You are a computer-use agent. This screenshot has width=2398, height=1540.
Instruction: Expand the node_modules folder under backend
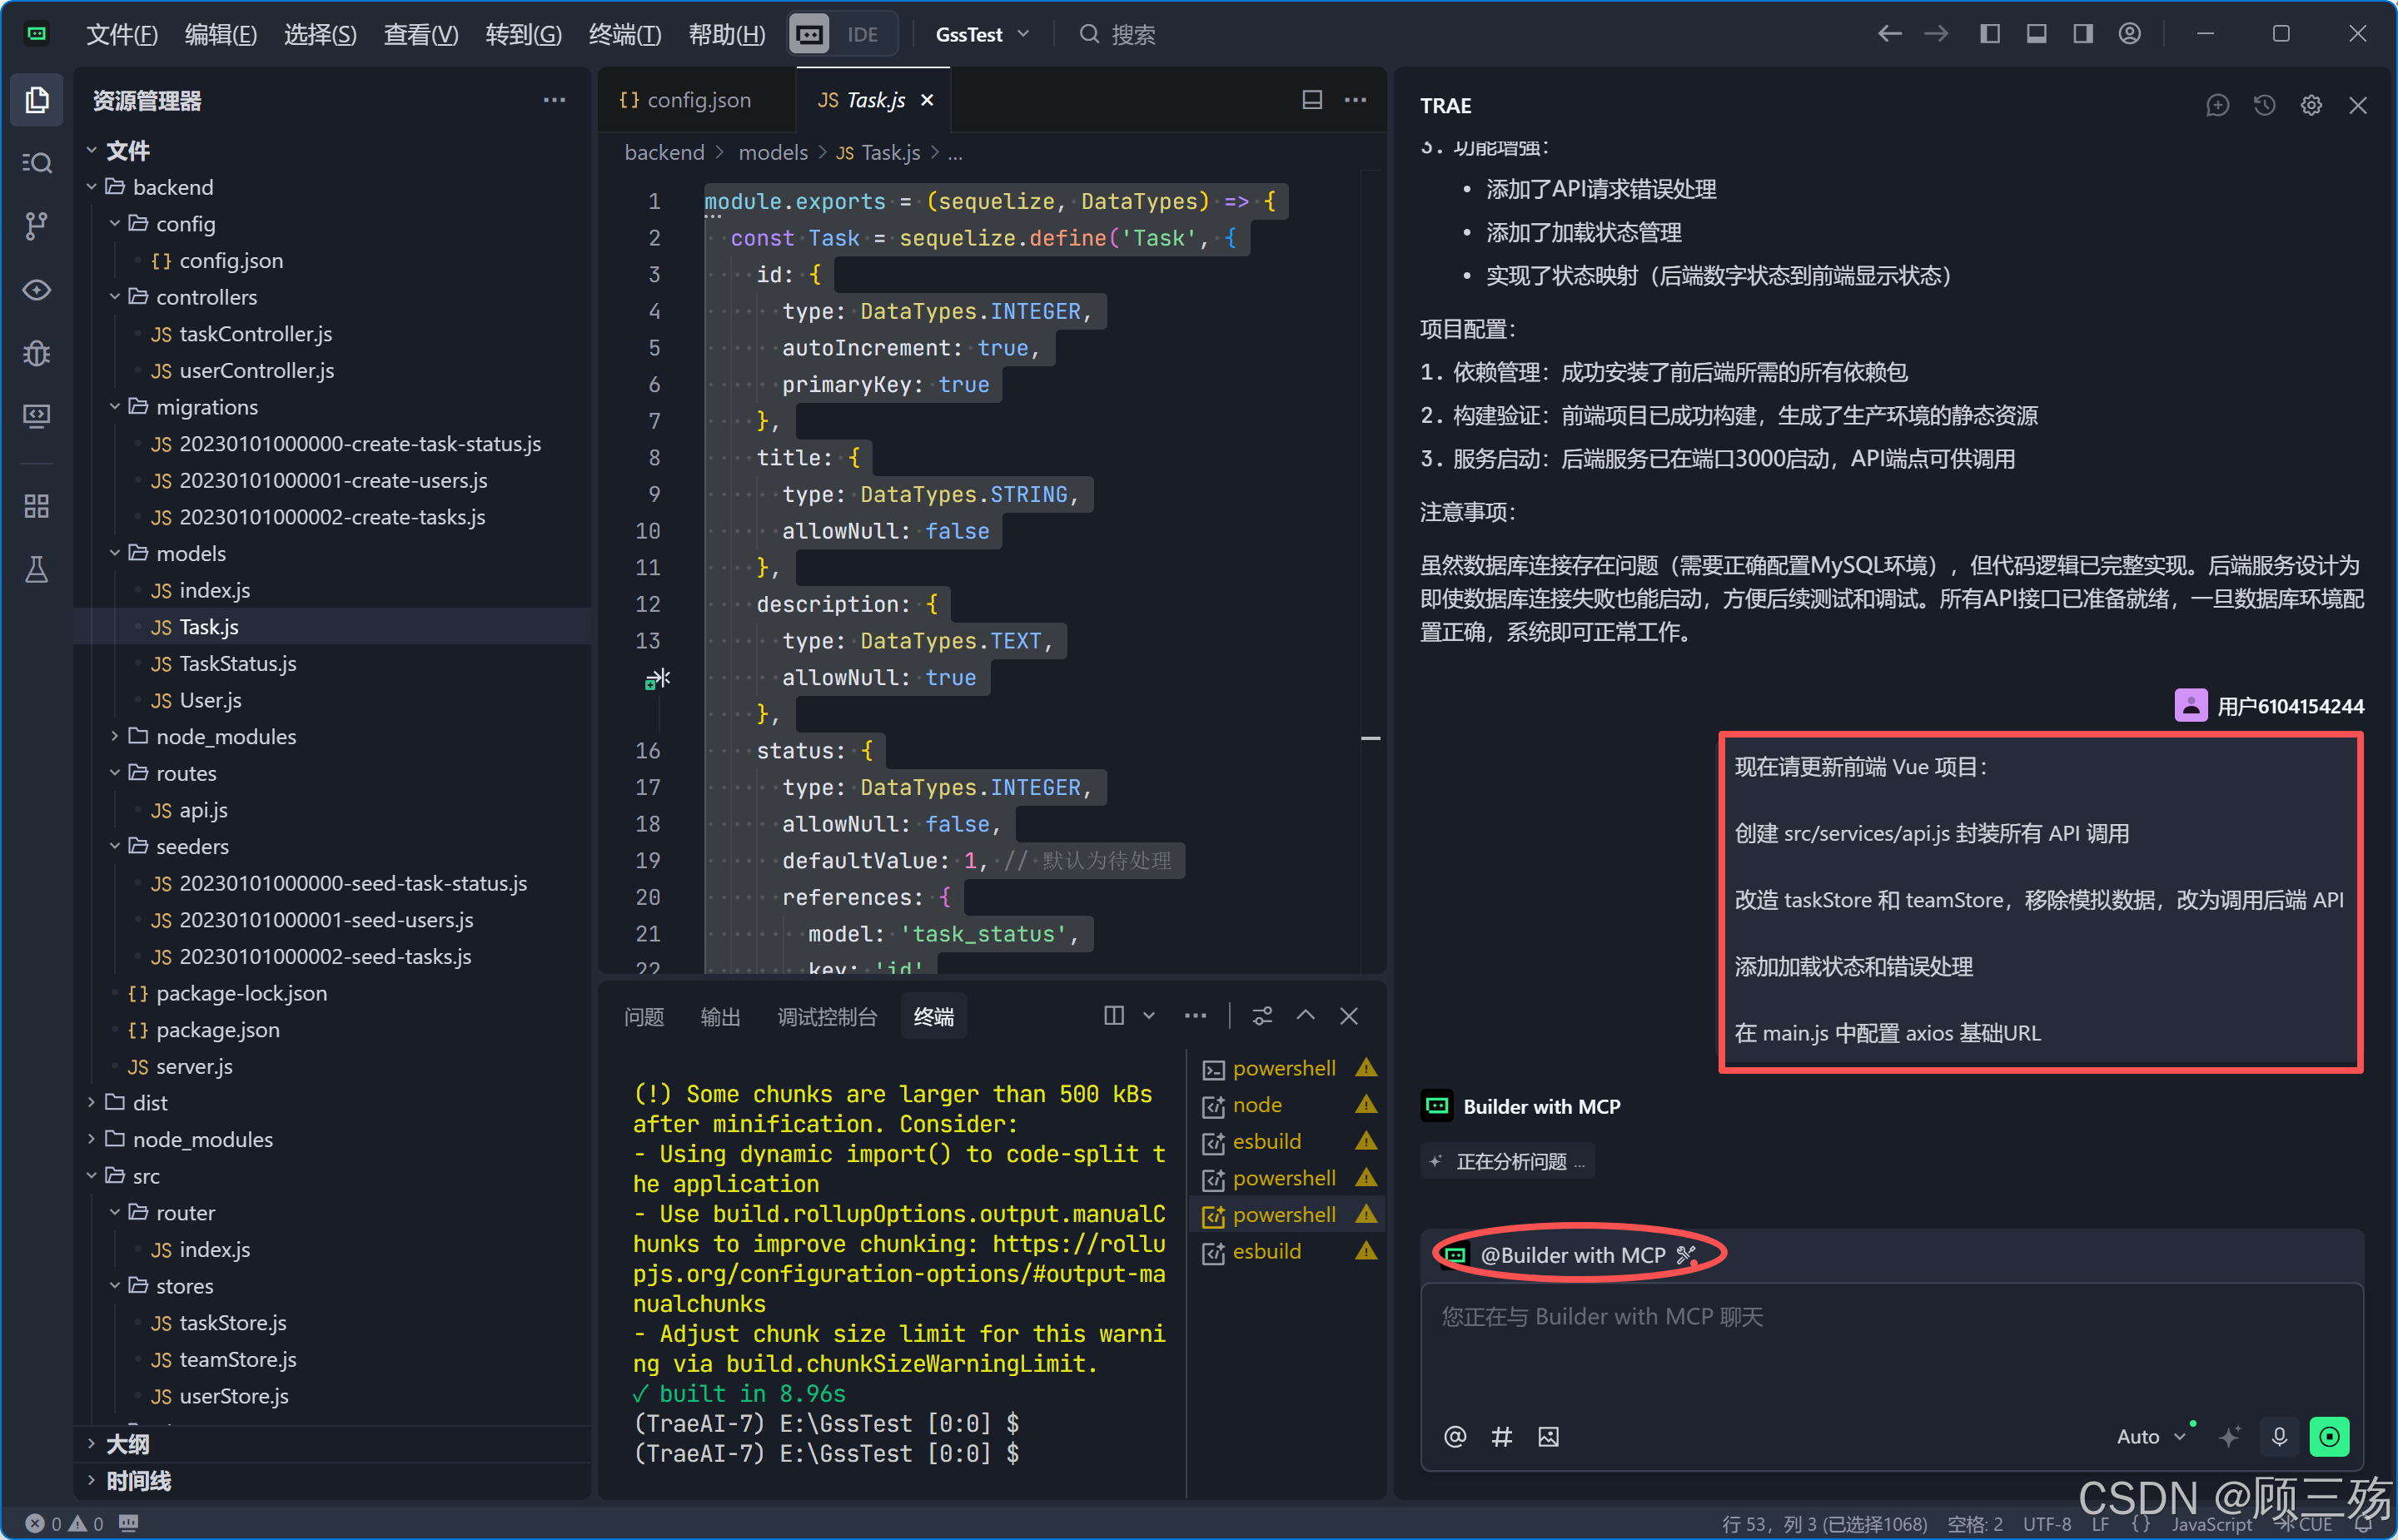[x=225, y=737]
